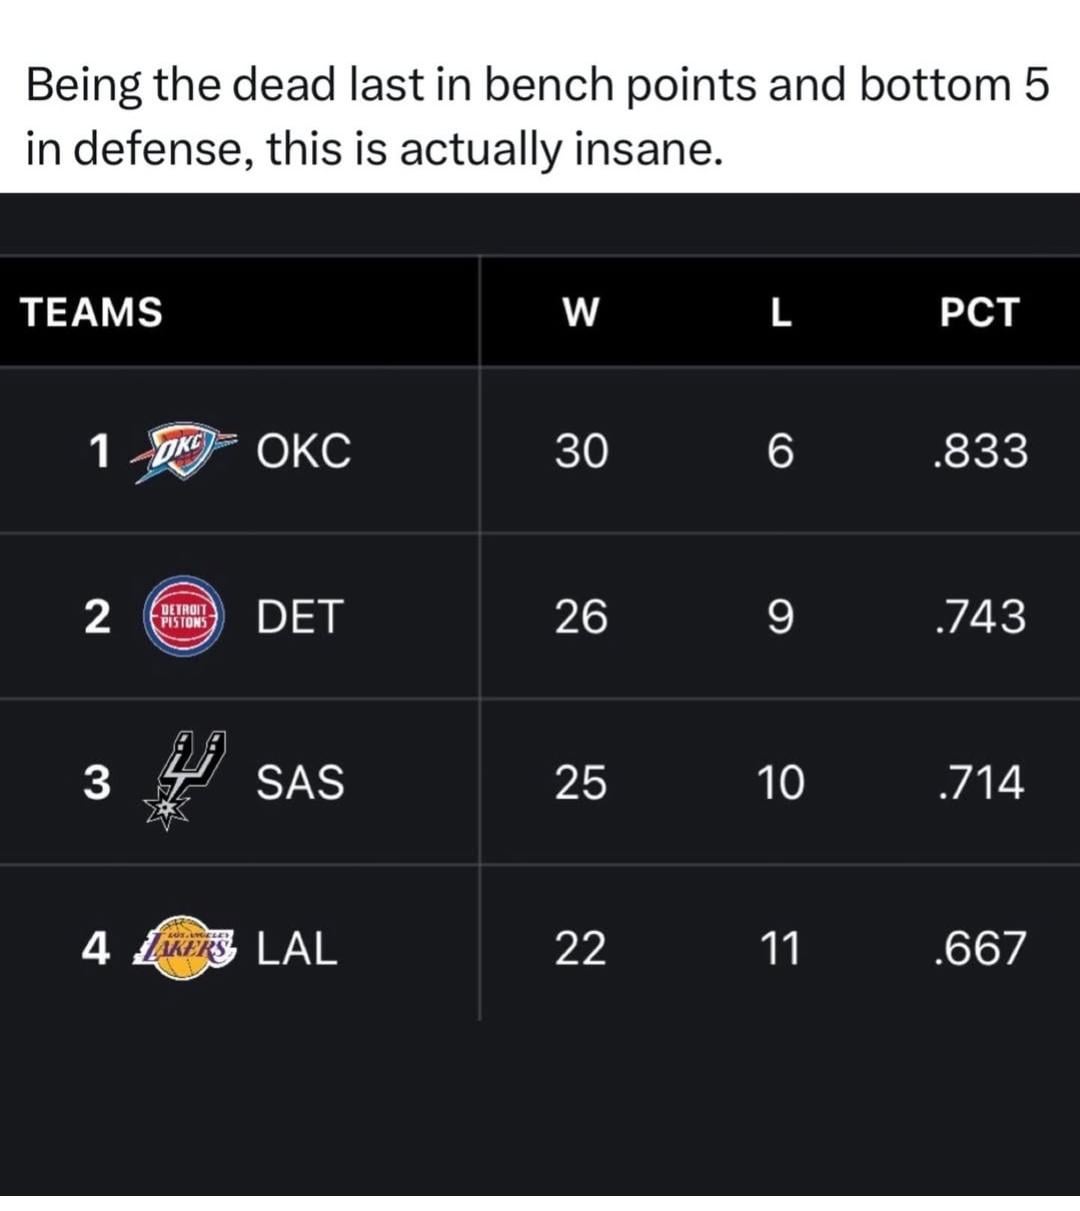Click the Detroit Pistons logo
This screenshot has height=1211, width=1080.
pos(184,616)
